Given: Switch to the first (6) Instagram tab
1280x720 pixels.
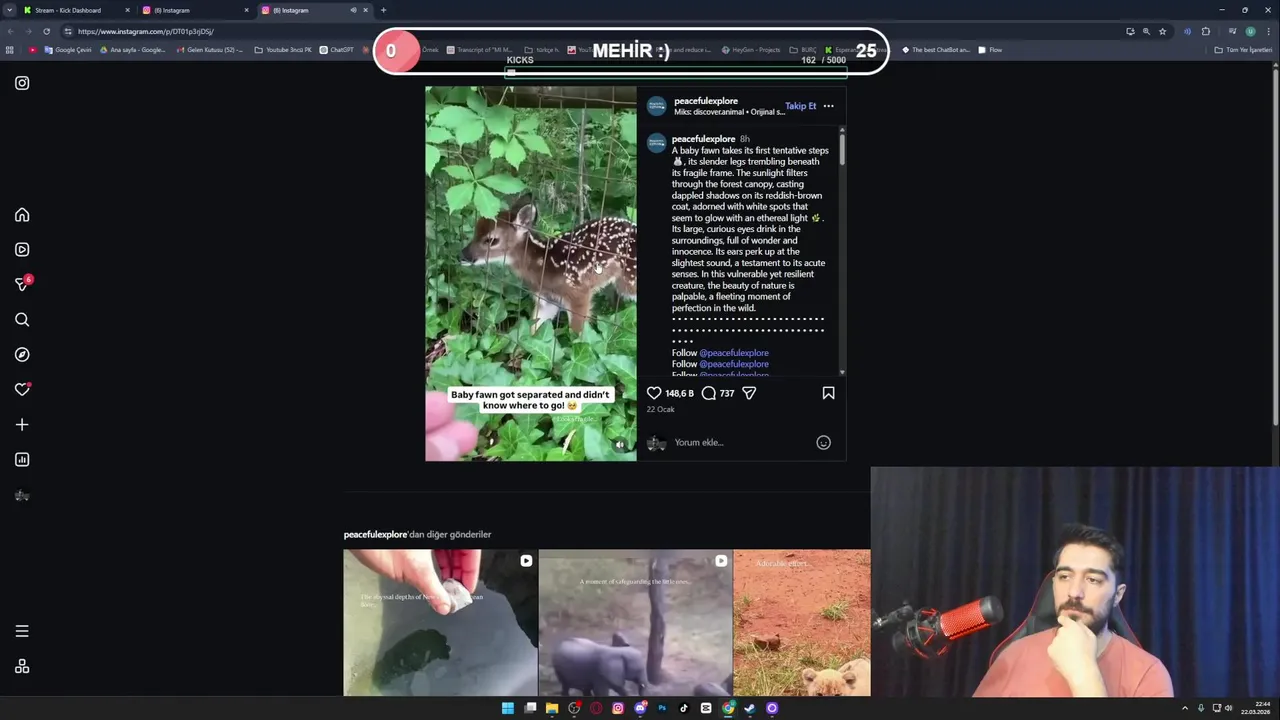Looking at the screenshot, I should 195,10.
